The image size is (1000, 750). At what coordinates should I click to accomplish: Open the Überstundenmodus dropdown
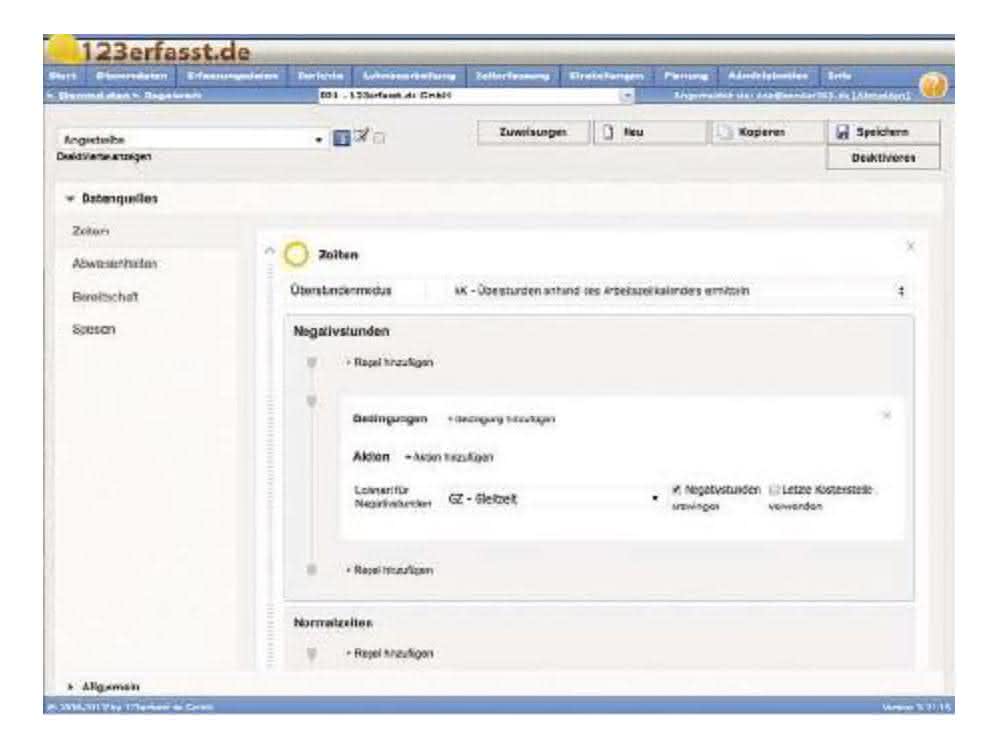[678, 291]
